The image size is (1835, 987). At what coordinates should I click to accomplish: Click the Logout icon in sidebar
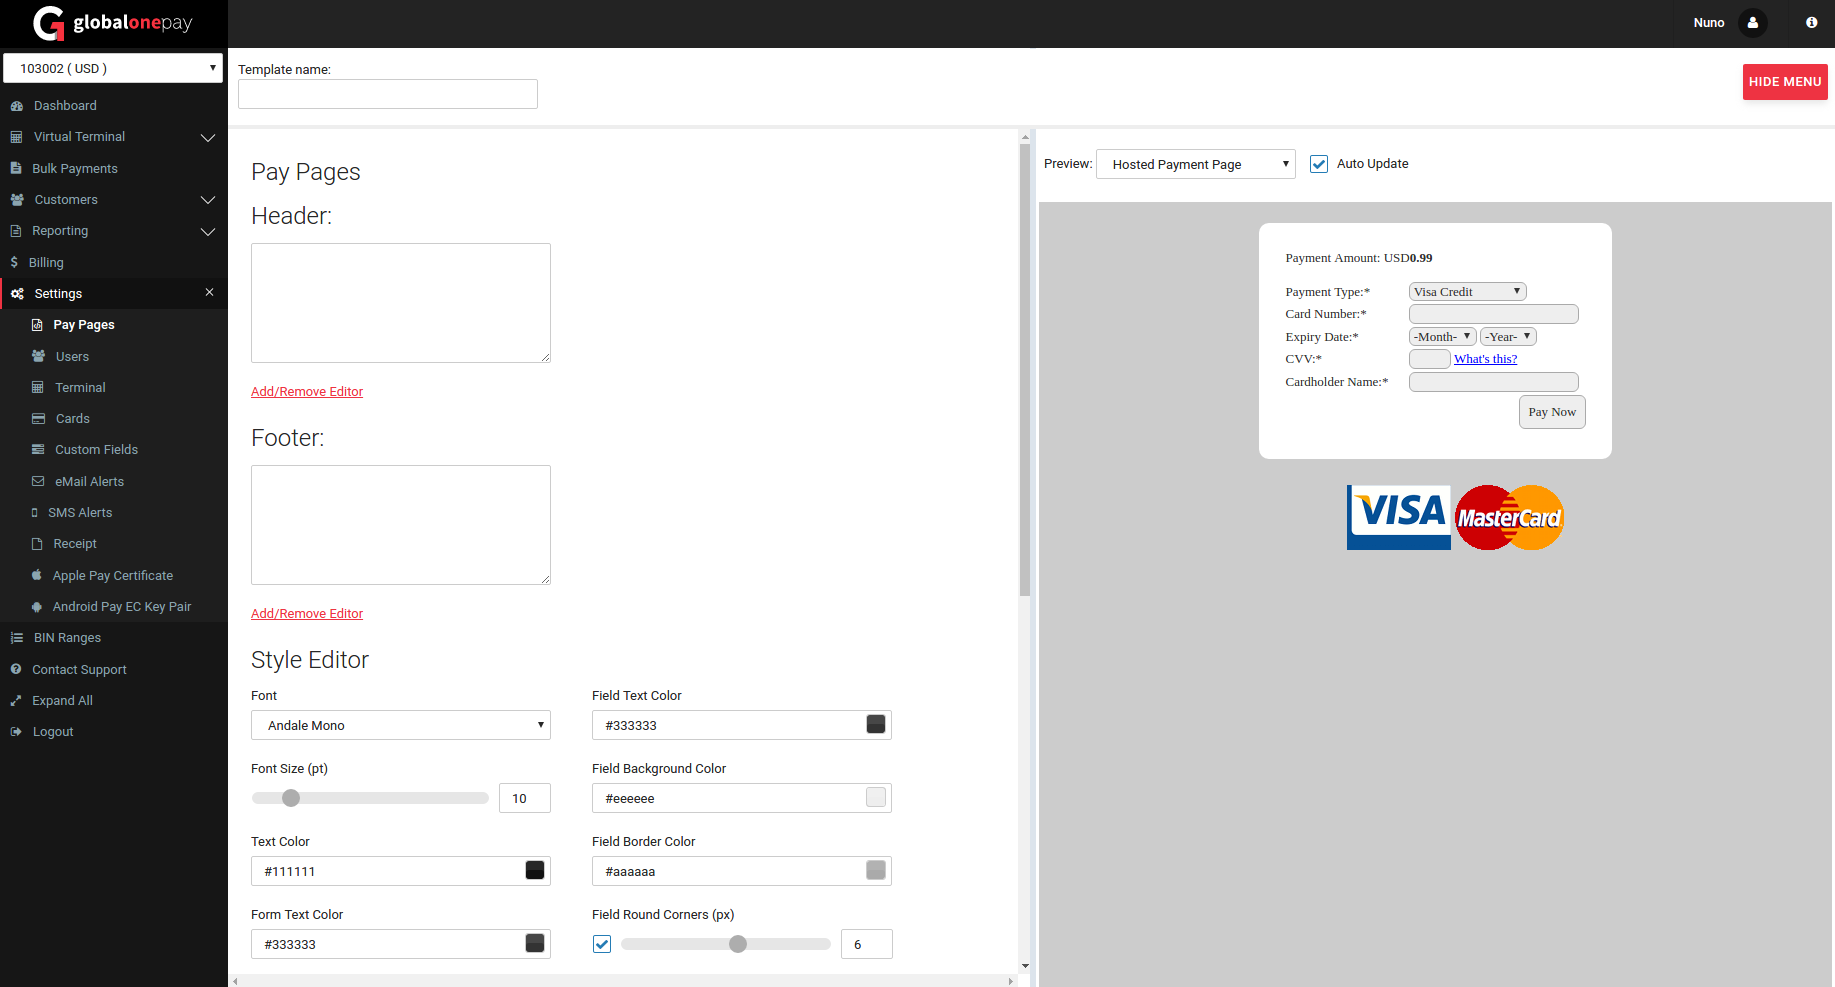16,732
